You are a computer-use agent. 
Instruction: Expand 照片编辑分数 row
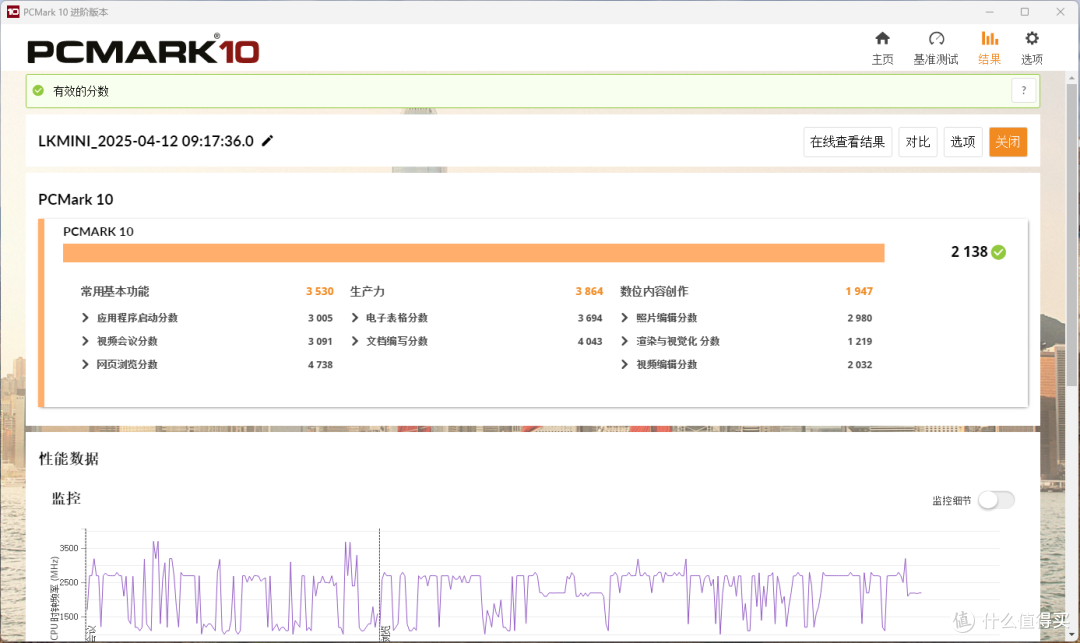point(625,317)
